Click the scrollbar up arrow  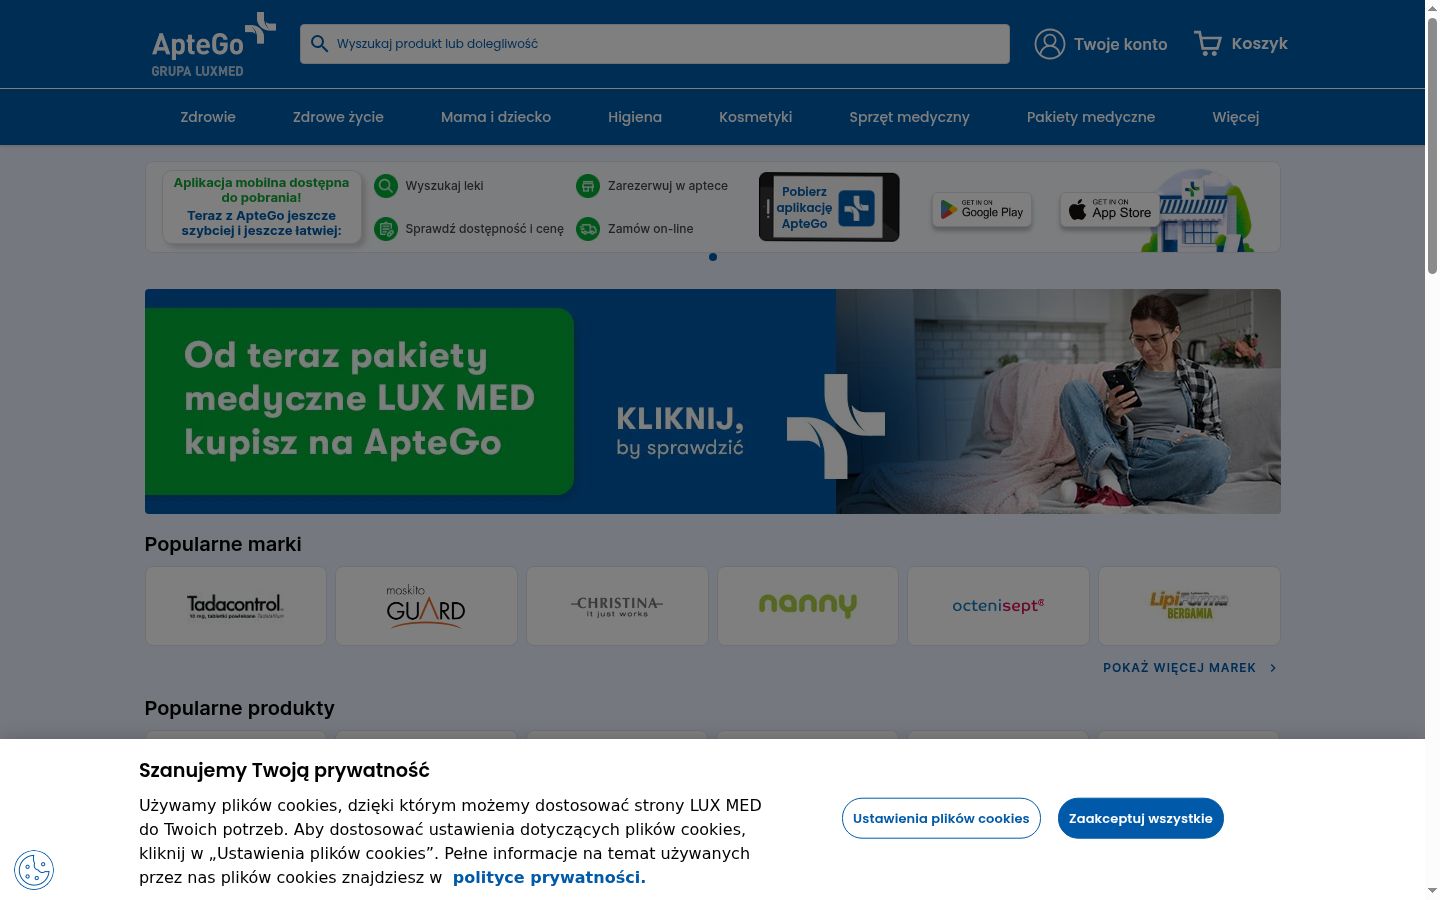click(1433, 8)
